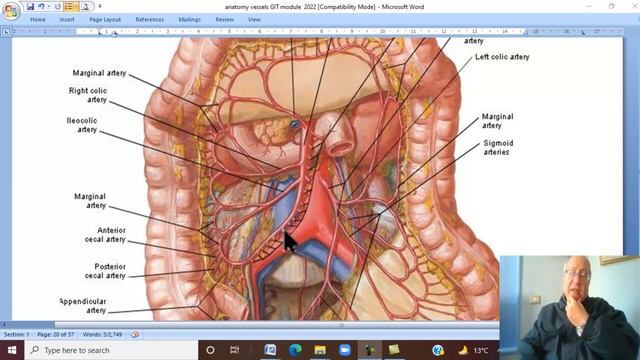Open Zoom app from taskbar
640x360 pixels.
(345, 350)
